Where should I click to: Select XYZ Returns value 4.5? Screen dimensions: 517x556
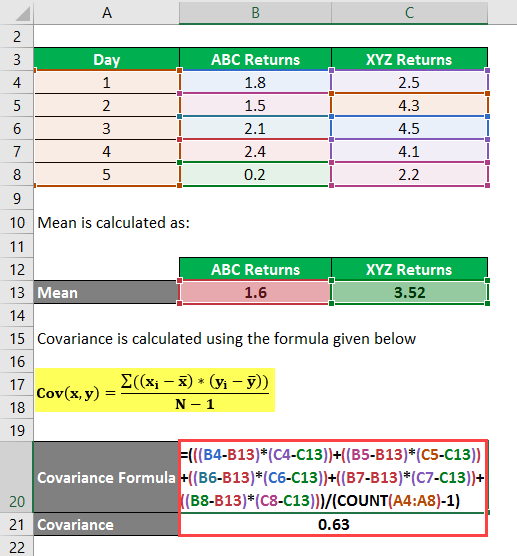(410, 128)
